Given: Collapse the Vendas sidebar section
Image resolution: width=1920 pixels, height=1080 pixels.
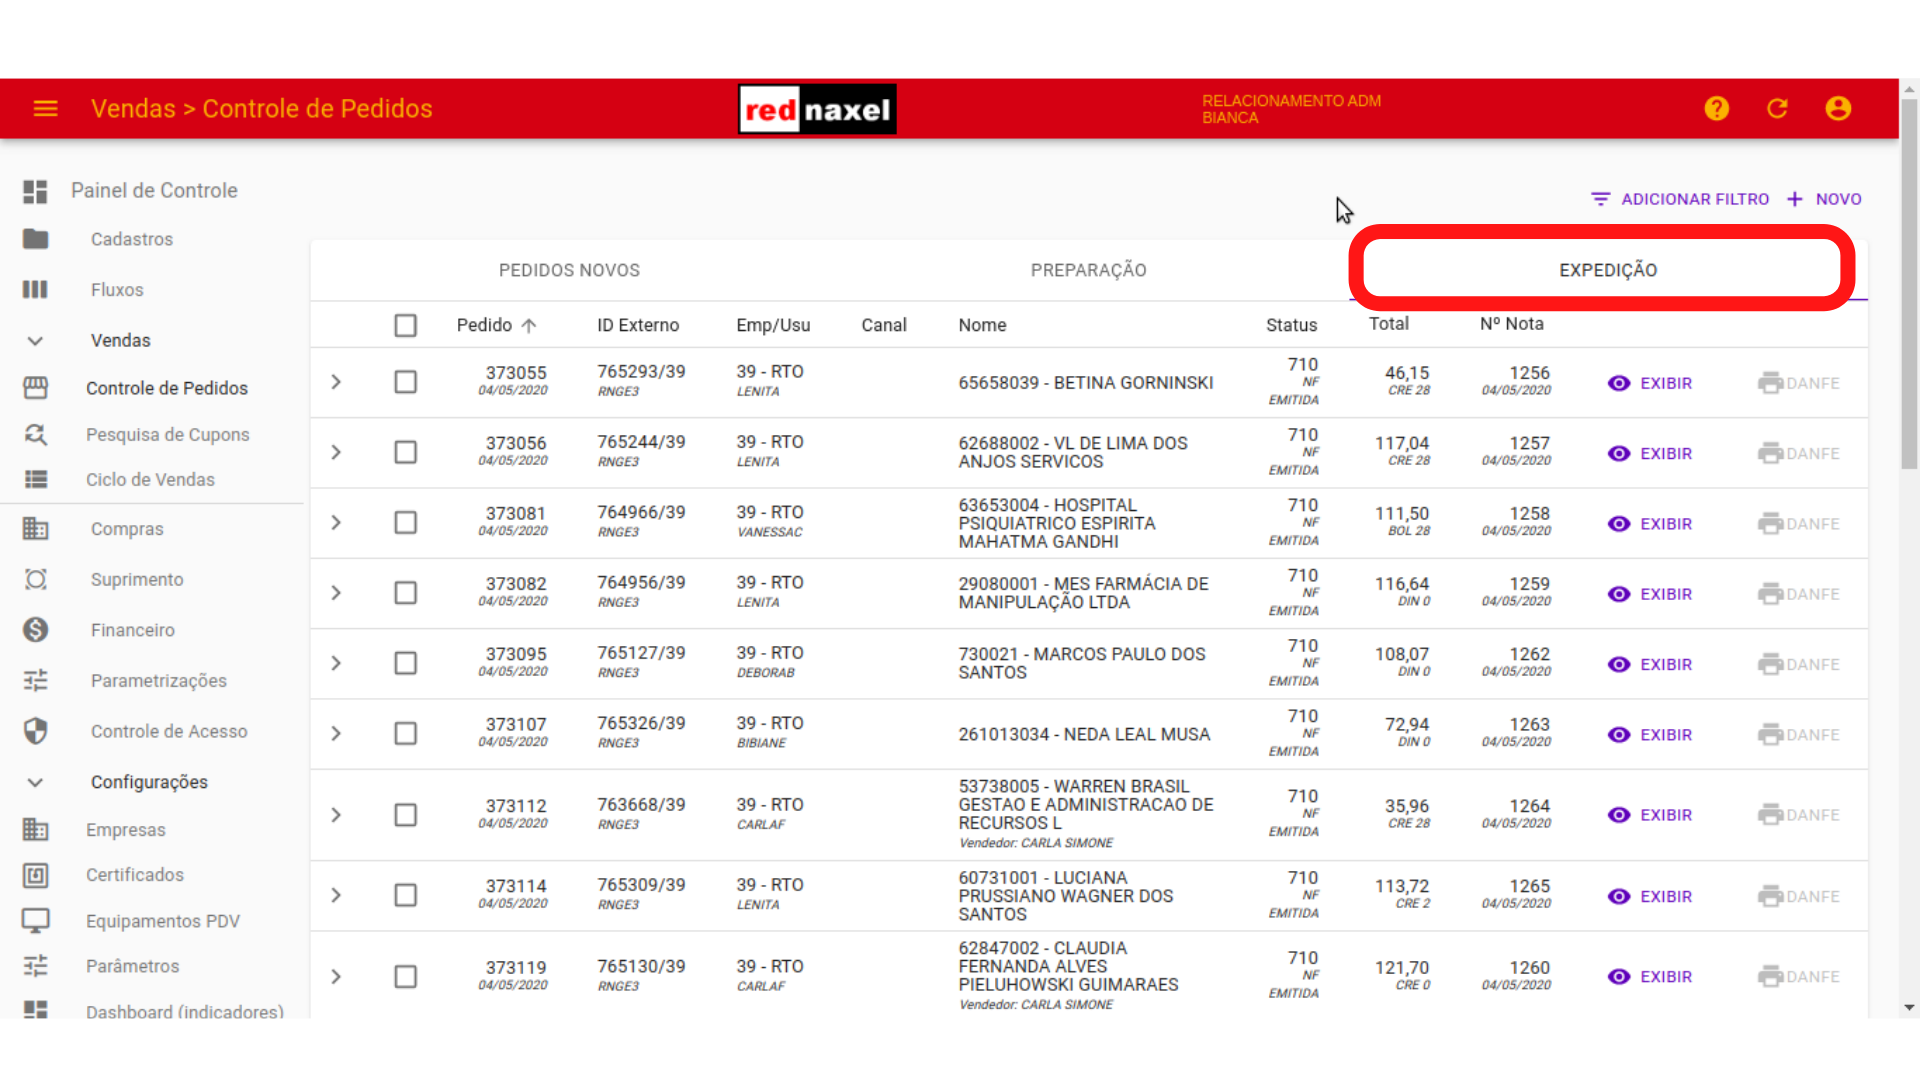Looking at the screenshot, I should (x=35, y=341).
